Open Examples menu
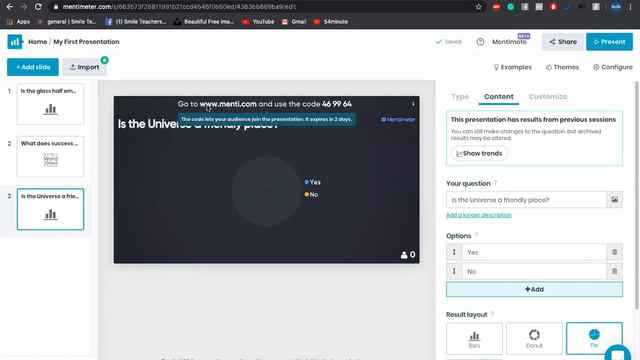The image size is (640, 360). point(513,67)
